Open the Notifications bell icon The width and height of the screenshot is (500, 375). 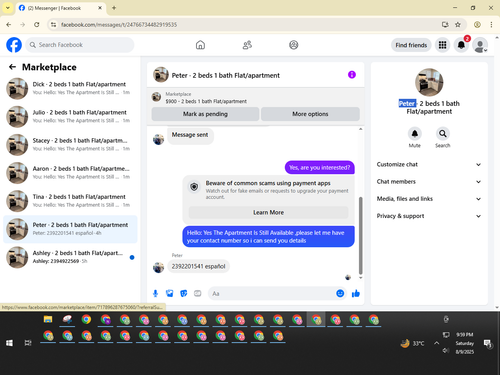pos(461,45)
